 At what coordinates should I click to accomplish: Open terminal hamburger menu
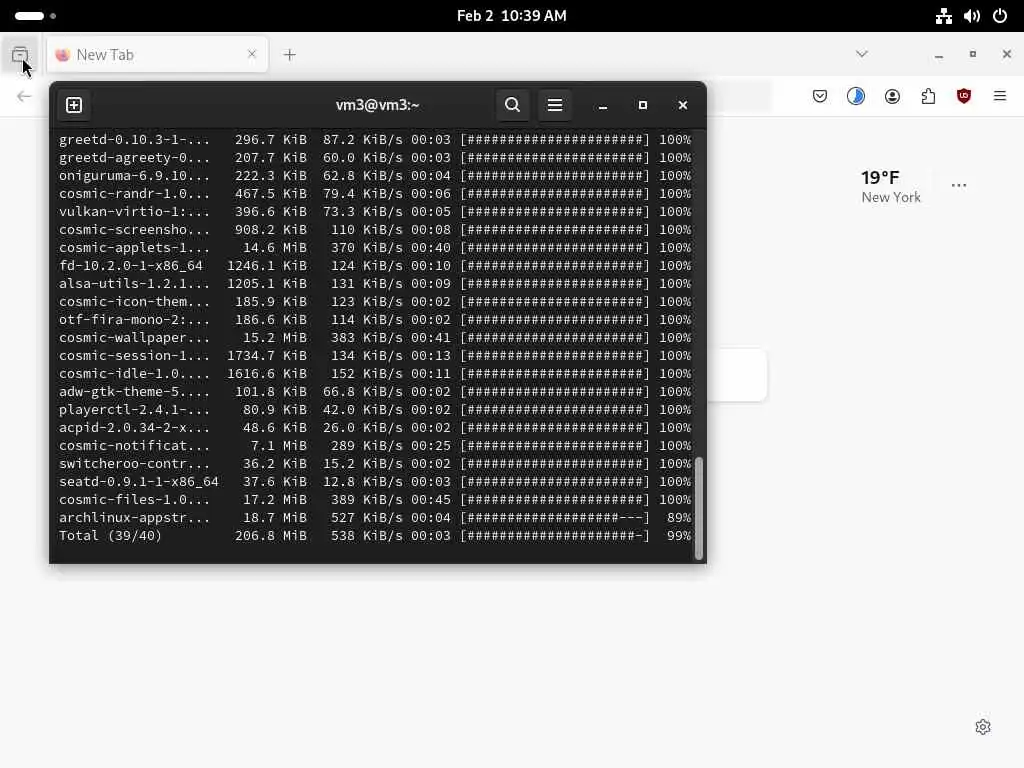pos(554,105)
